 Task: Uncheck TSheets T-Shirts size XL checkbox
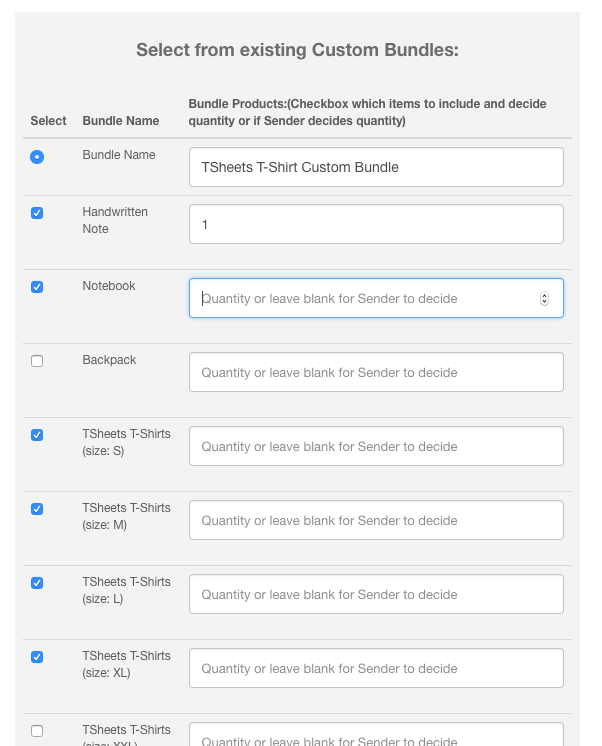click(37, 657)
